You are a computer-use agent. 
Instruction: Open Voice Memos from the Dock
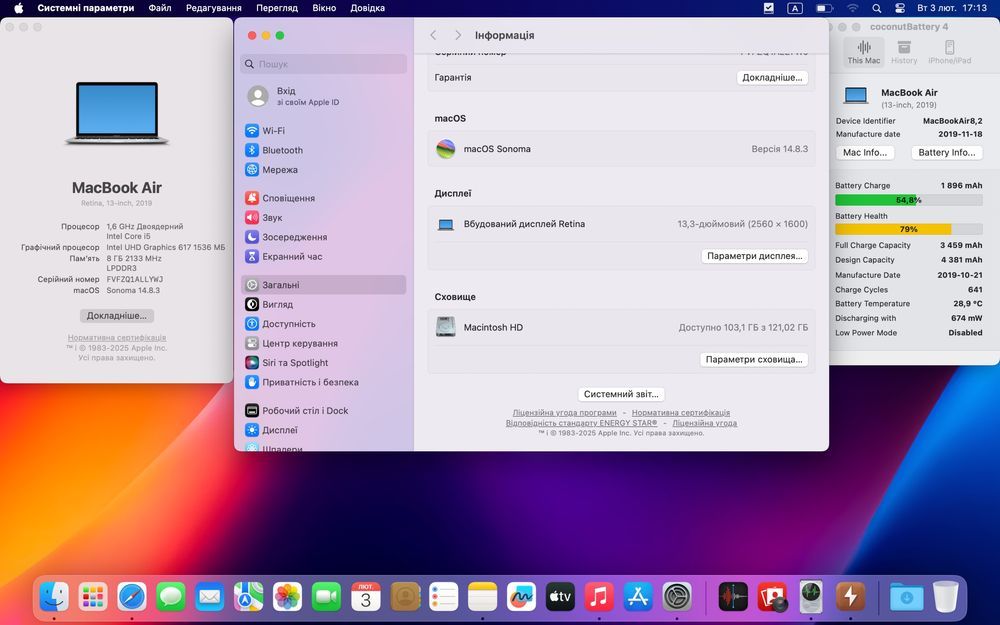733,598
